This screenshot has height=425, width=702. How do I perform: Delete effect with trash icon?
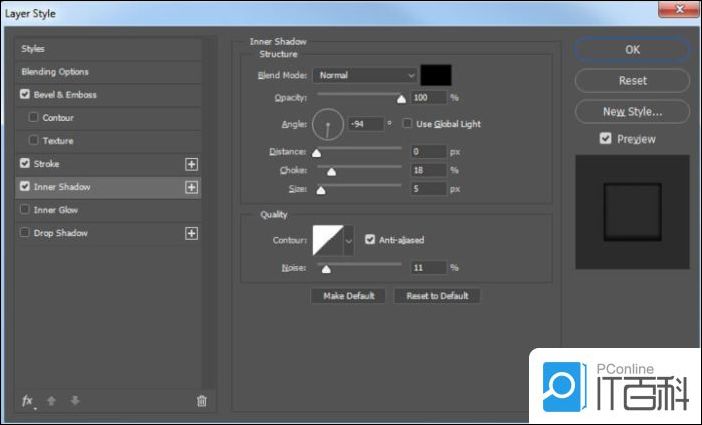point(202,401)
